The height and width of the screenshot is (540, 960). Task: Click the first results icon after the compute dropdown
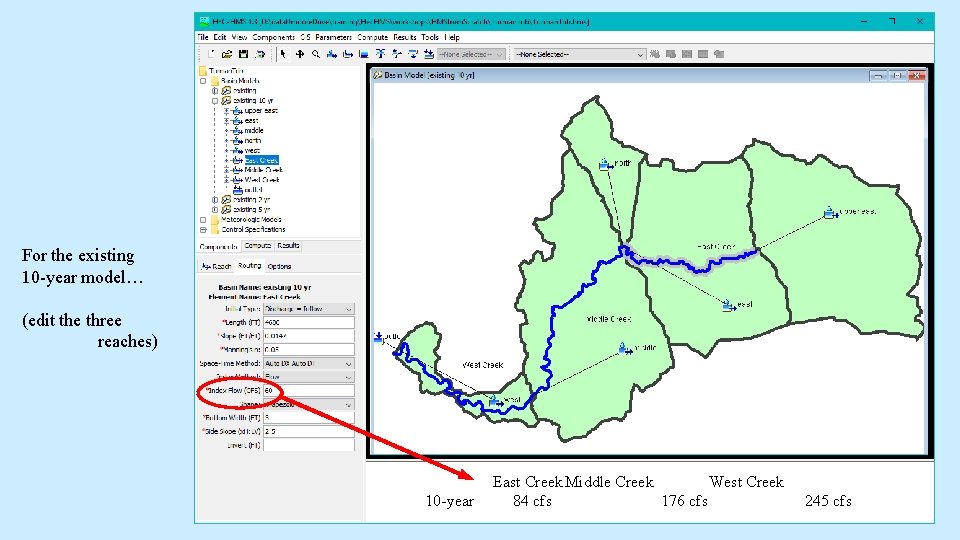pos(655,54)
